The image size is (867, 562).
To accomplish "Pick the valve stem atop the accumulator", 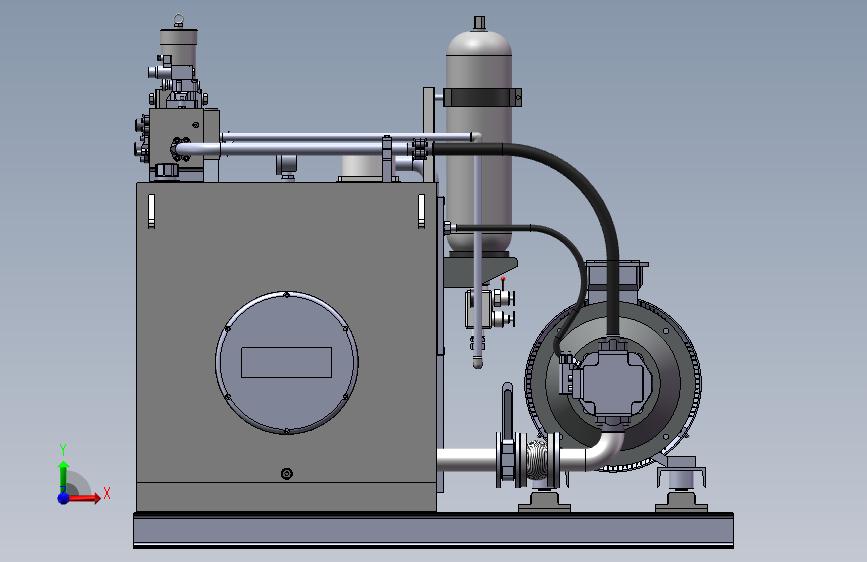I will pyautogui.click(x=479, y=22).
